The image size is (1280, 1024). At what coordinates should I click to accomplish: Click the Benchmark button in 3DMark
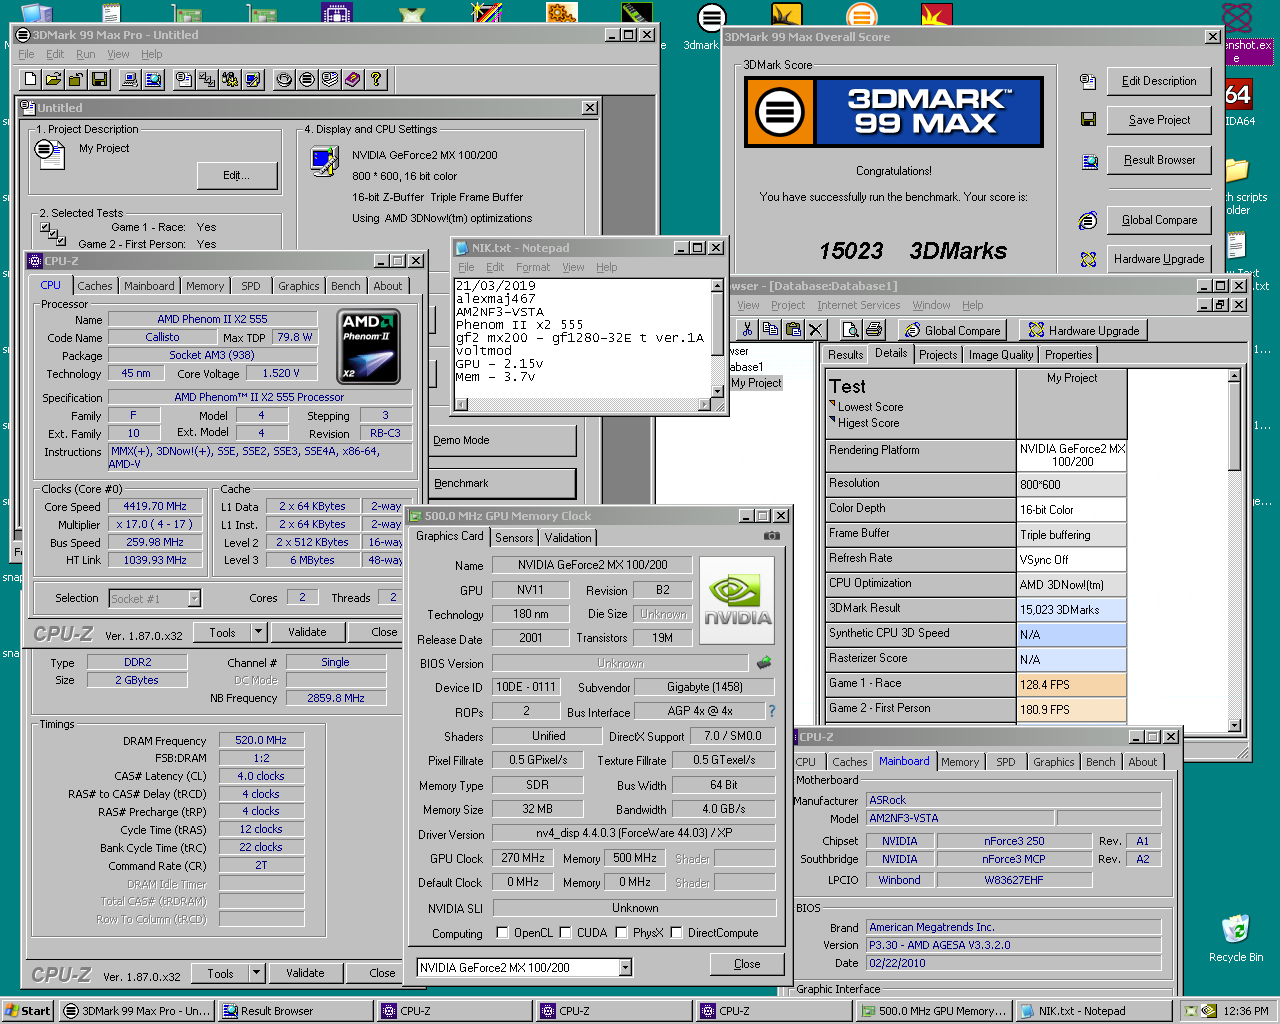tap(504, 483)
